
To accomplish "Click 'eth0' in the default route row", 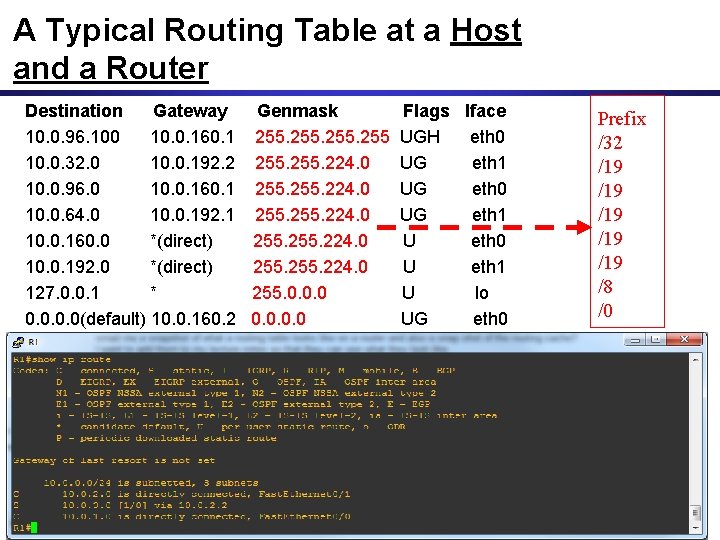I will point(490,319).
